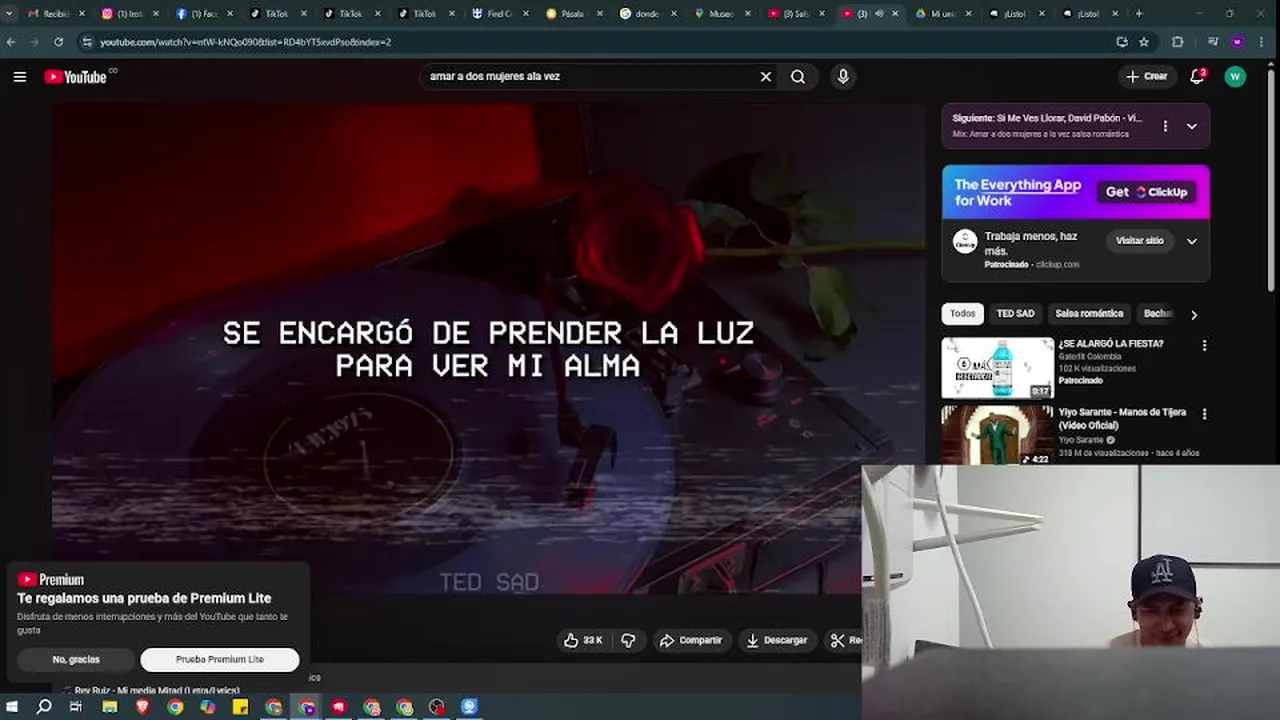
Task: Open the browser extensions puzzle icon
Action: [1177, 42]
